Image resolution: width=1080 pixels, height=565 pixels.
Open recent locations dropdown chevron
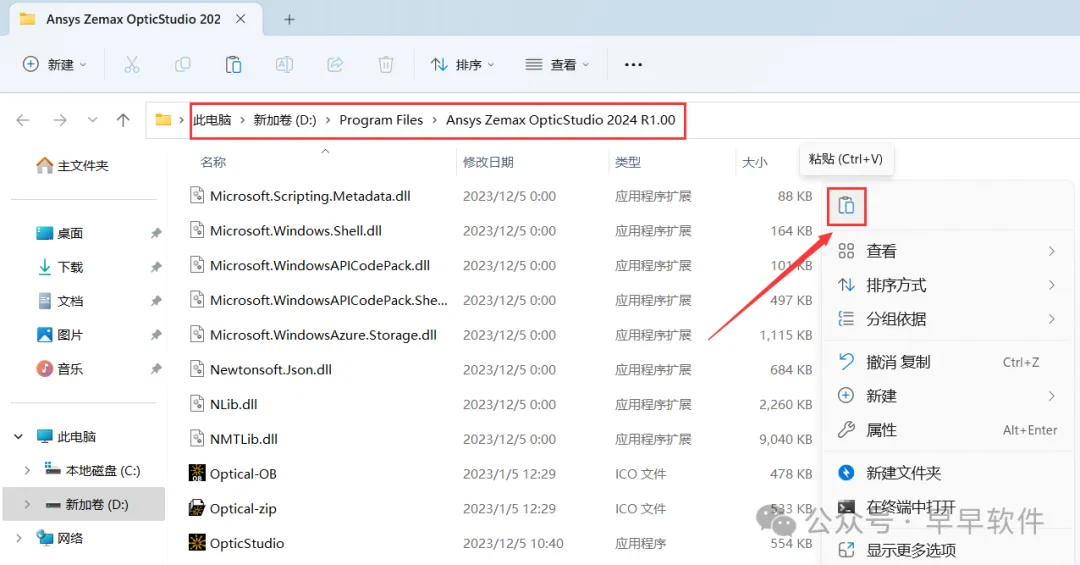point(92,121)
